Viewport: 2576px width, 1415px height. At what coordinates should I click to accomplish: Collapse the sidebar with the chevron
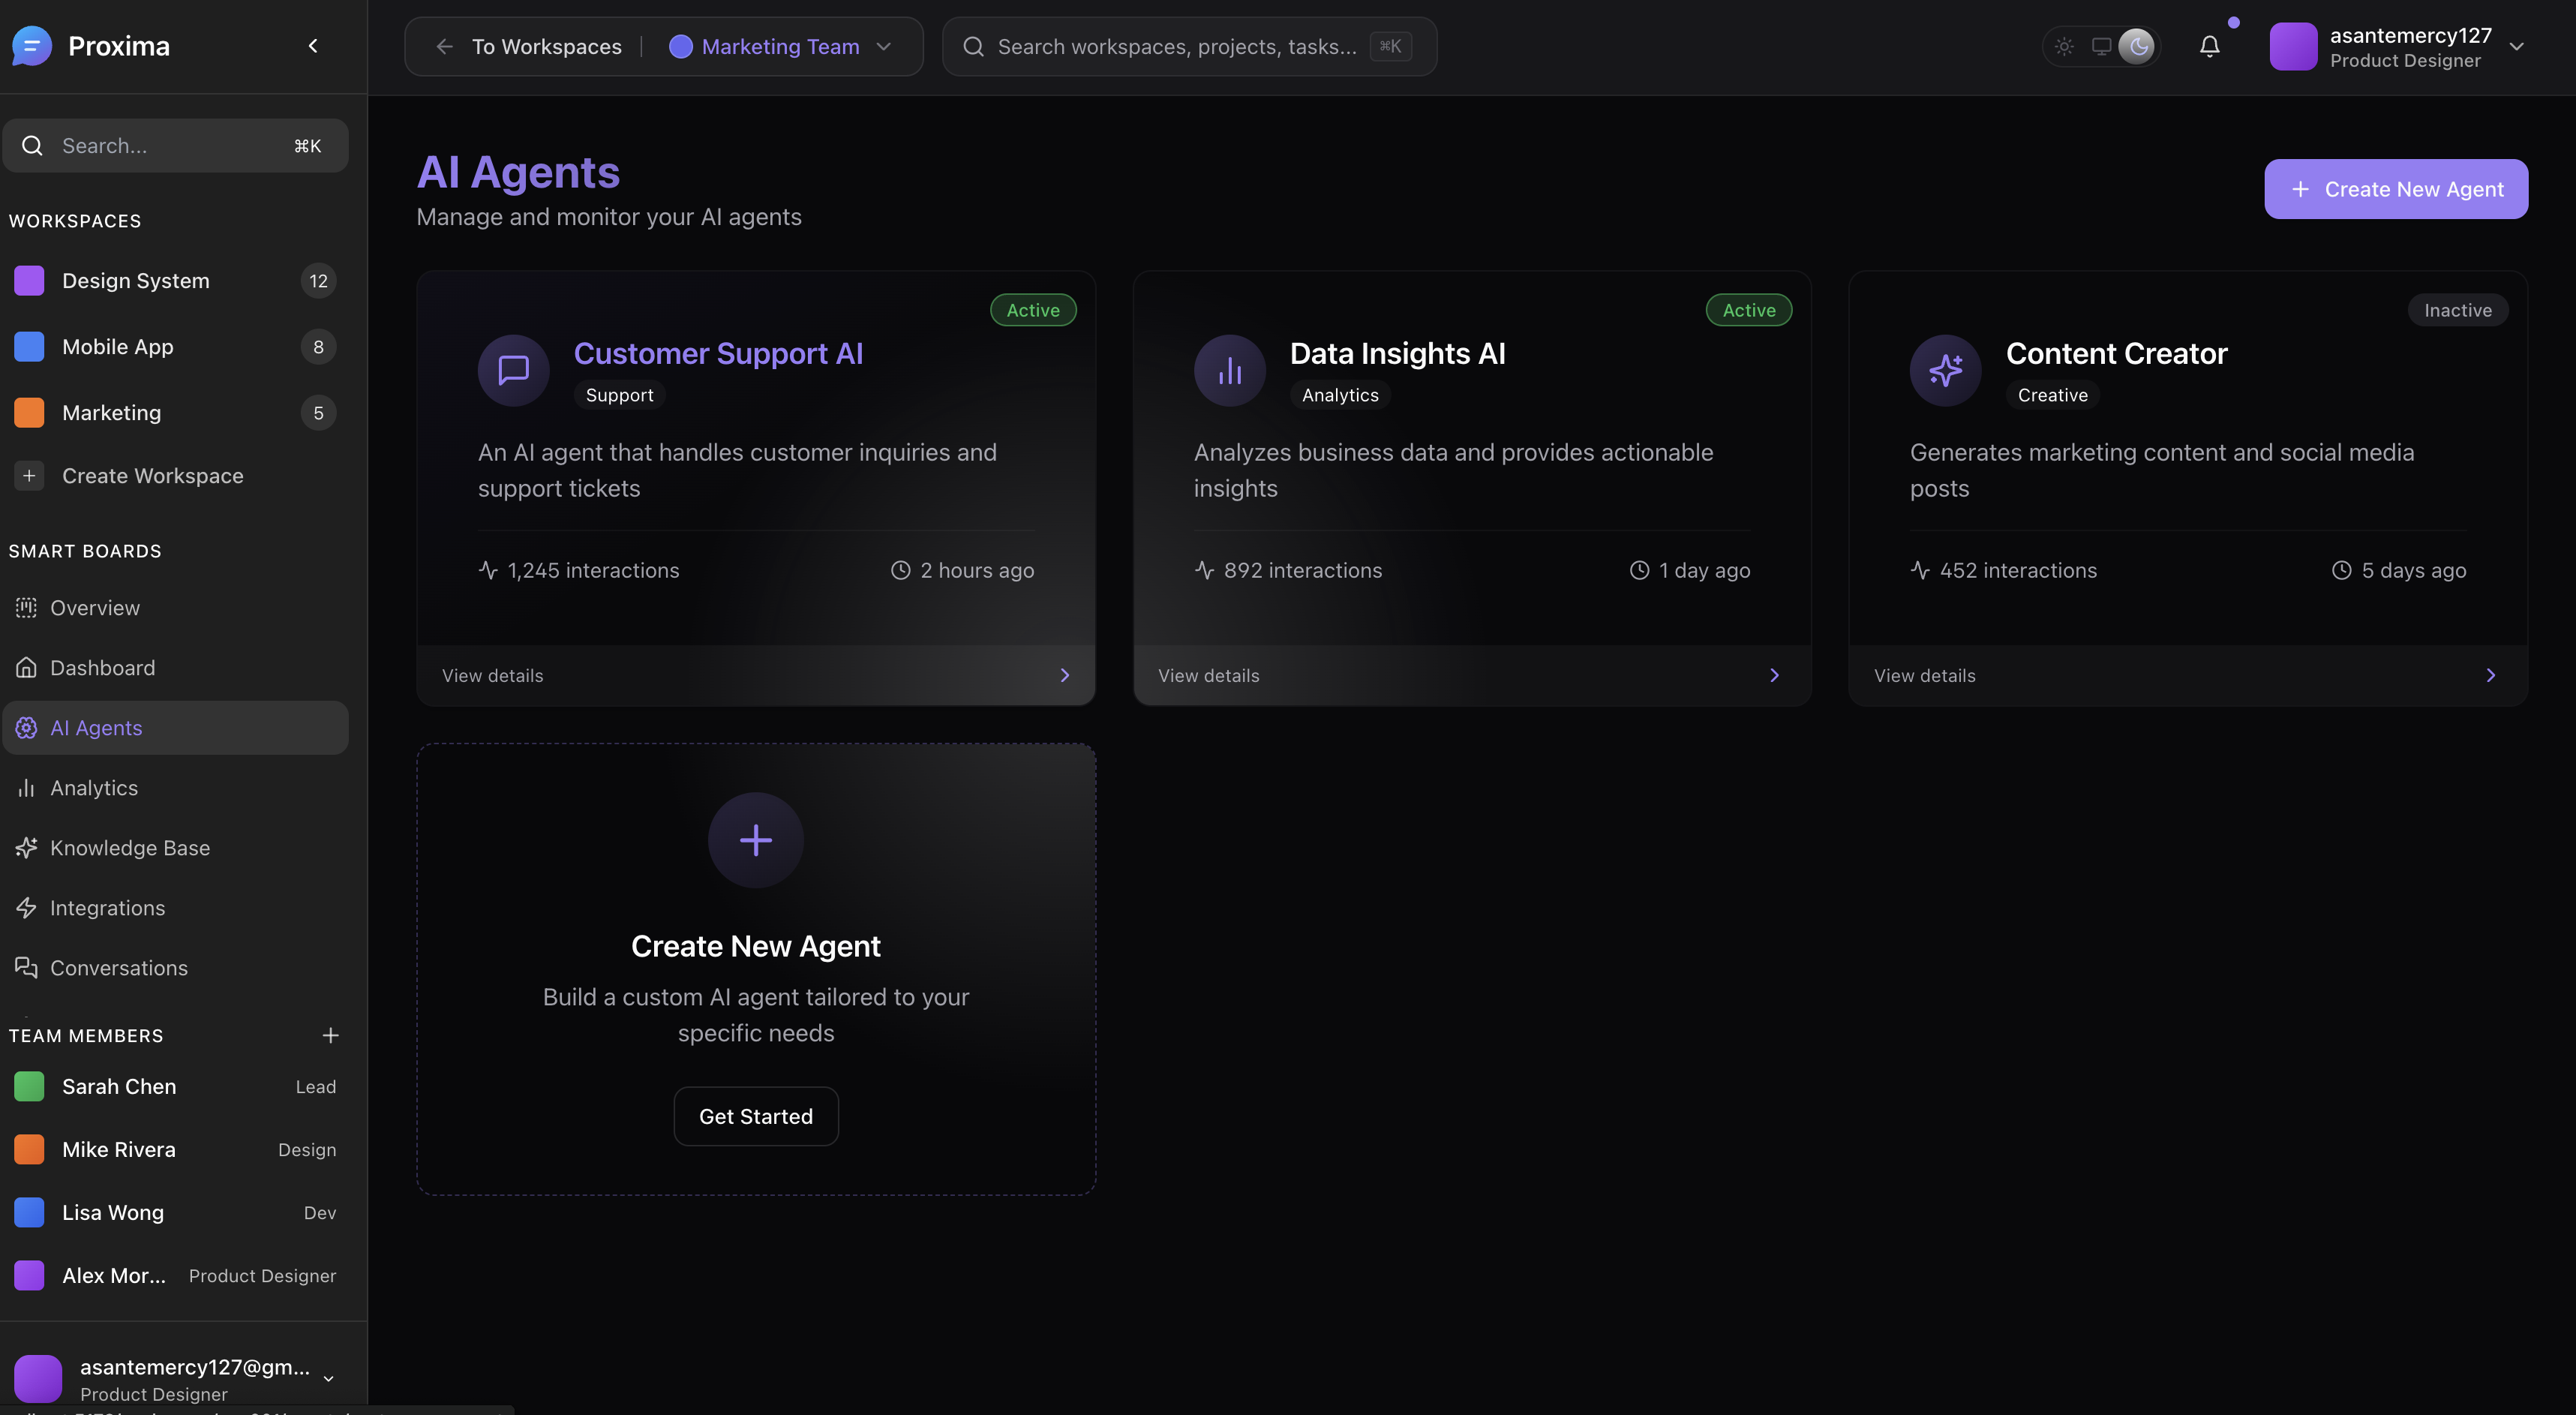coord(313,46)
